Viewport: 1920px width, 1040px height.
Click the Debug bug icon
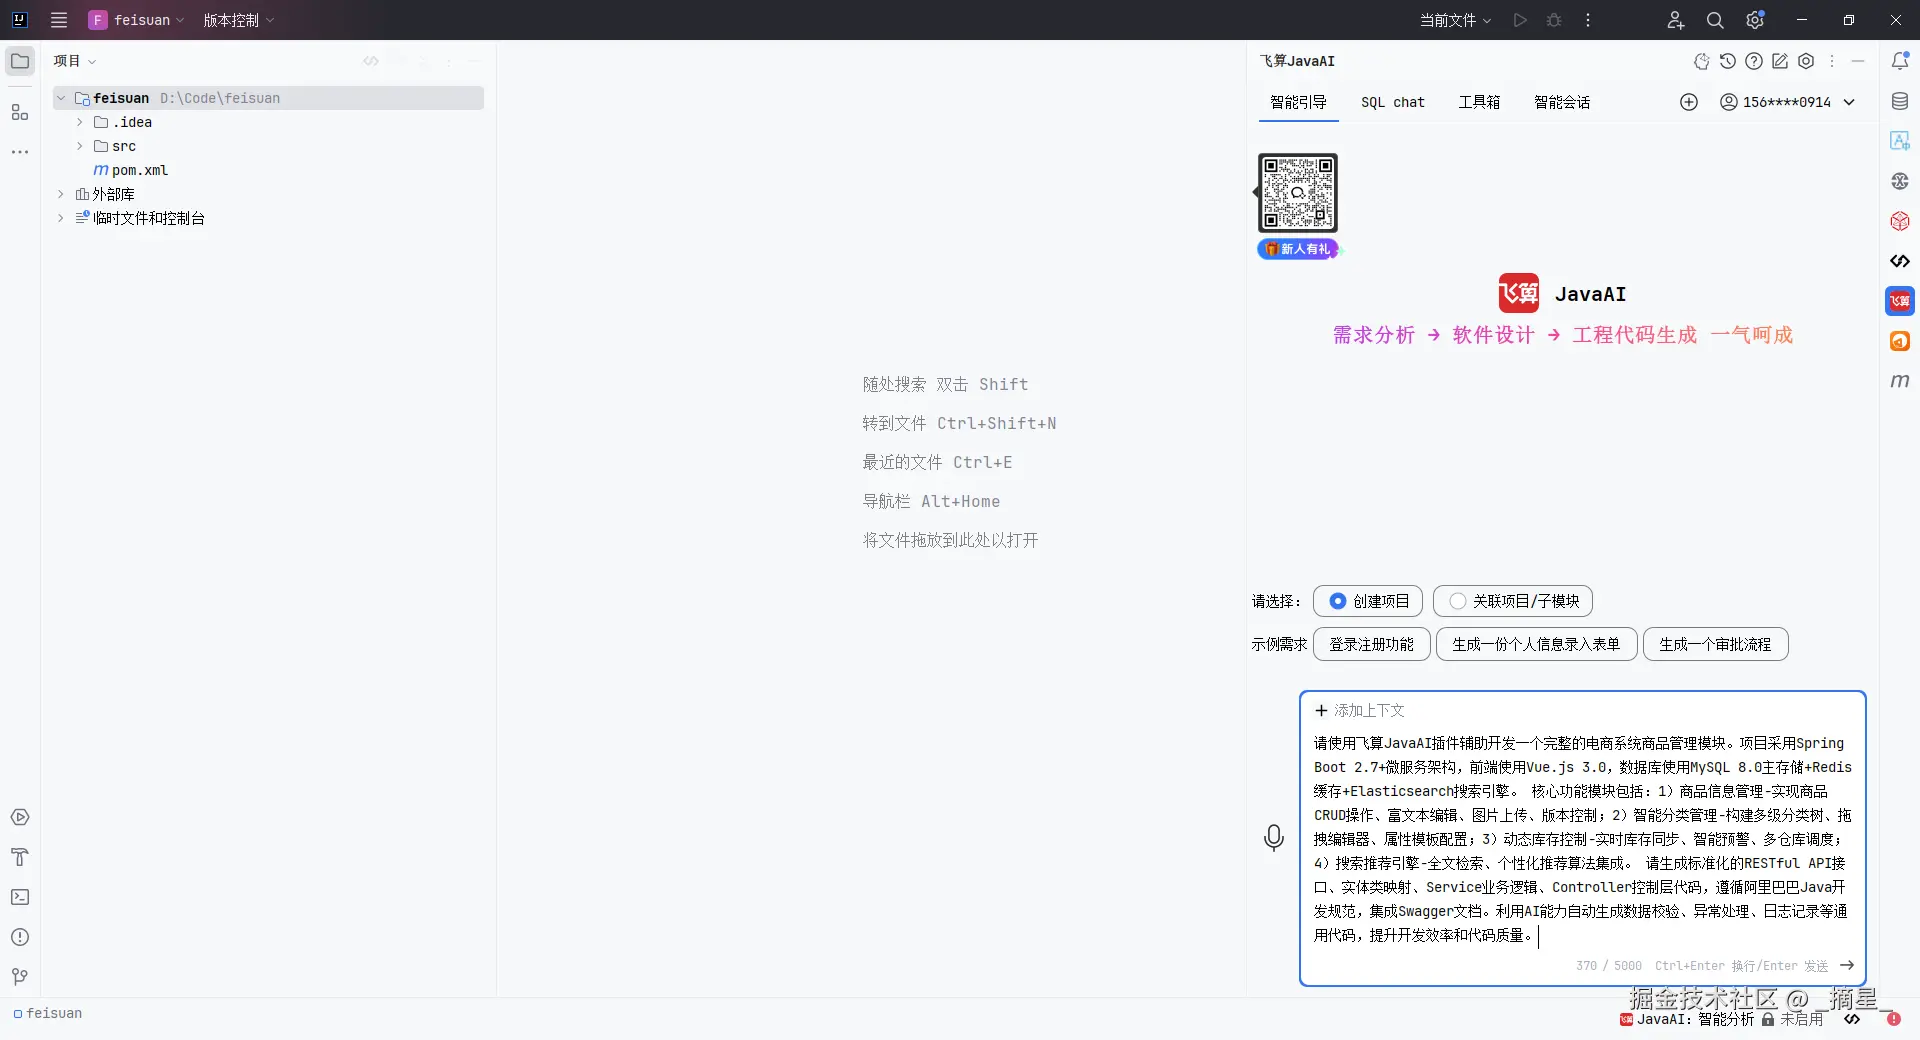pos(1554,20)
